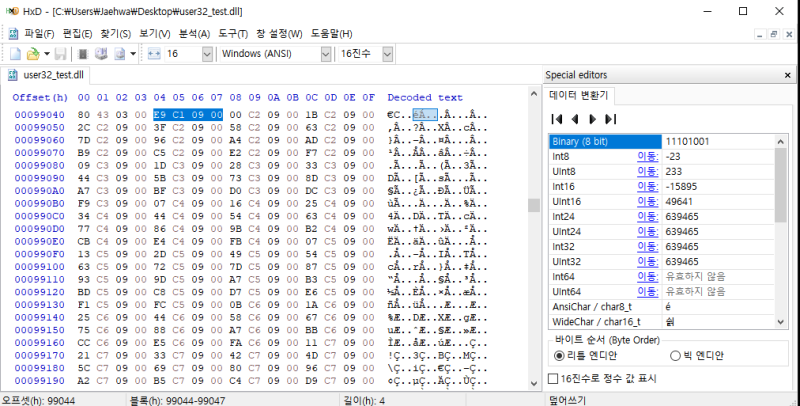Open the 도움말(H) menu

pyautogui.click(x=332, y=34)
